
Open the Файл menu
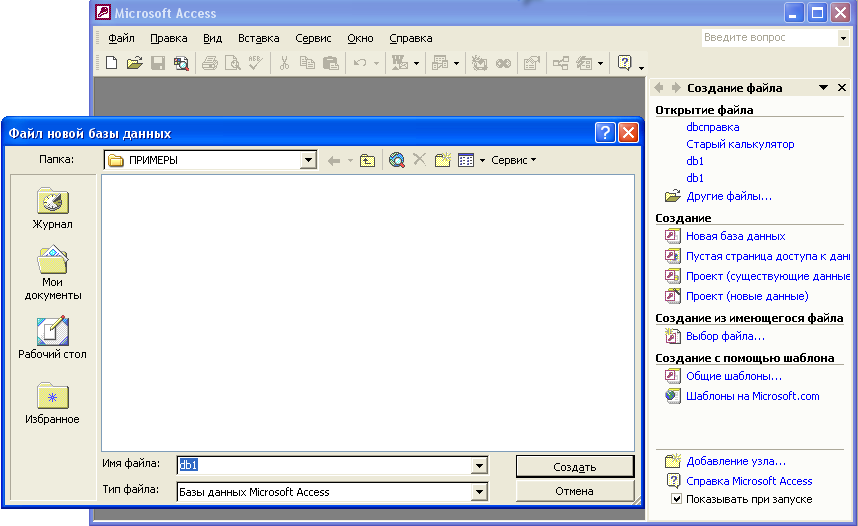(121, 38)
